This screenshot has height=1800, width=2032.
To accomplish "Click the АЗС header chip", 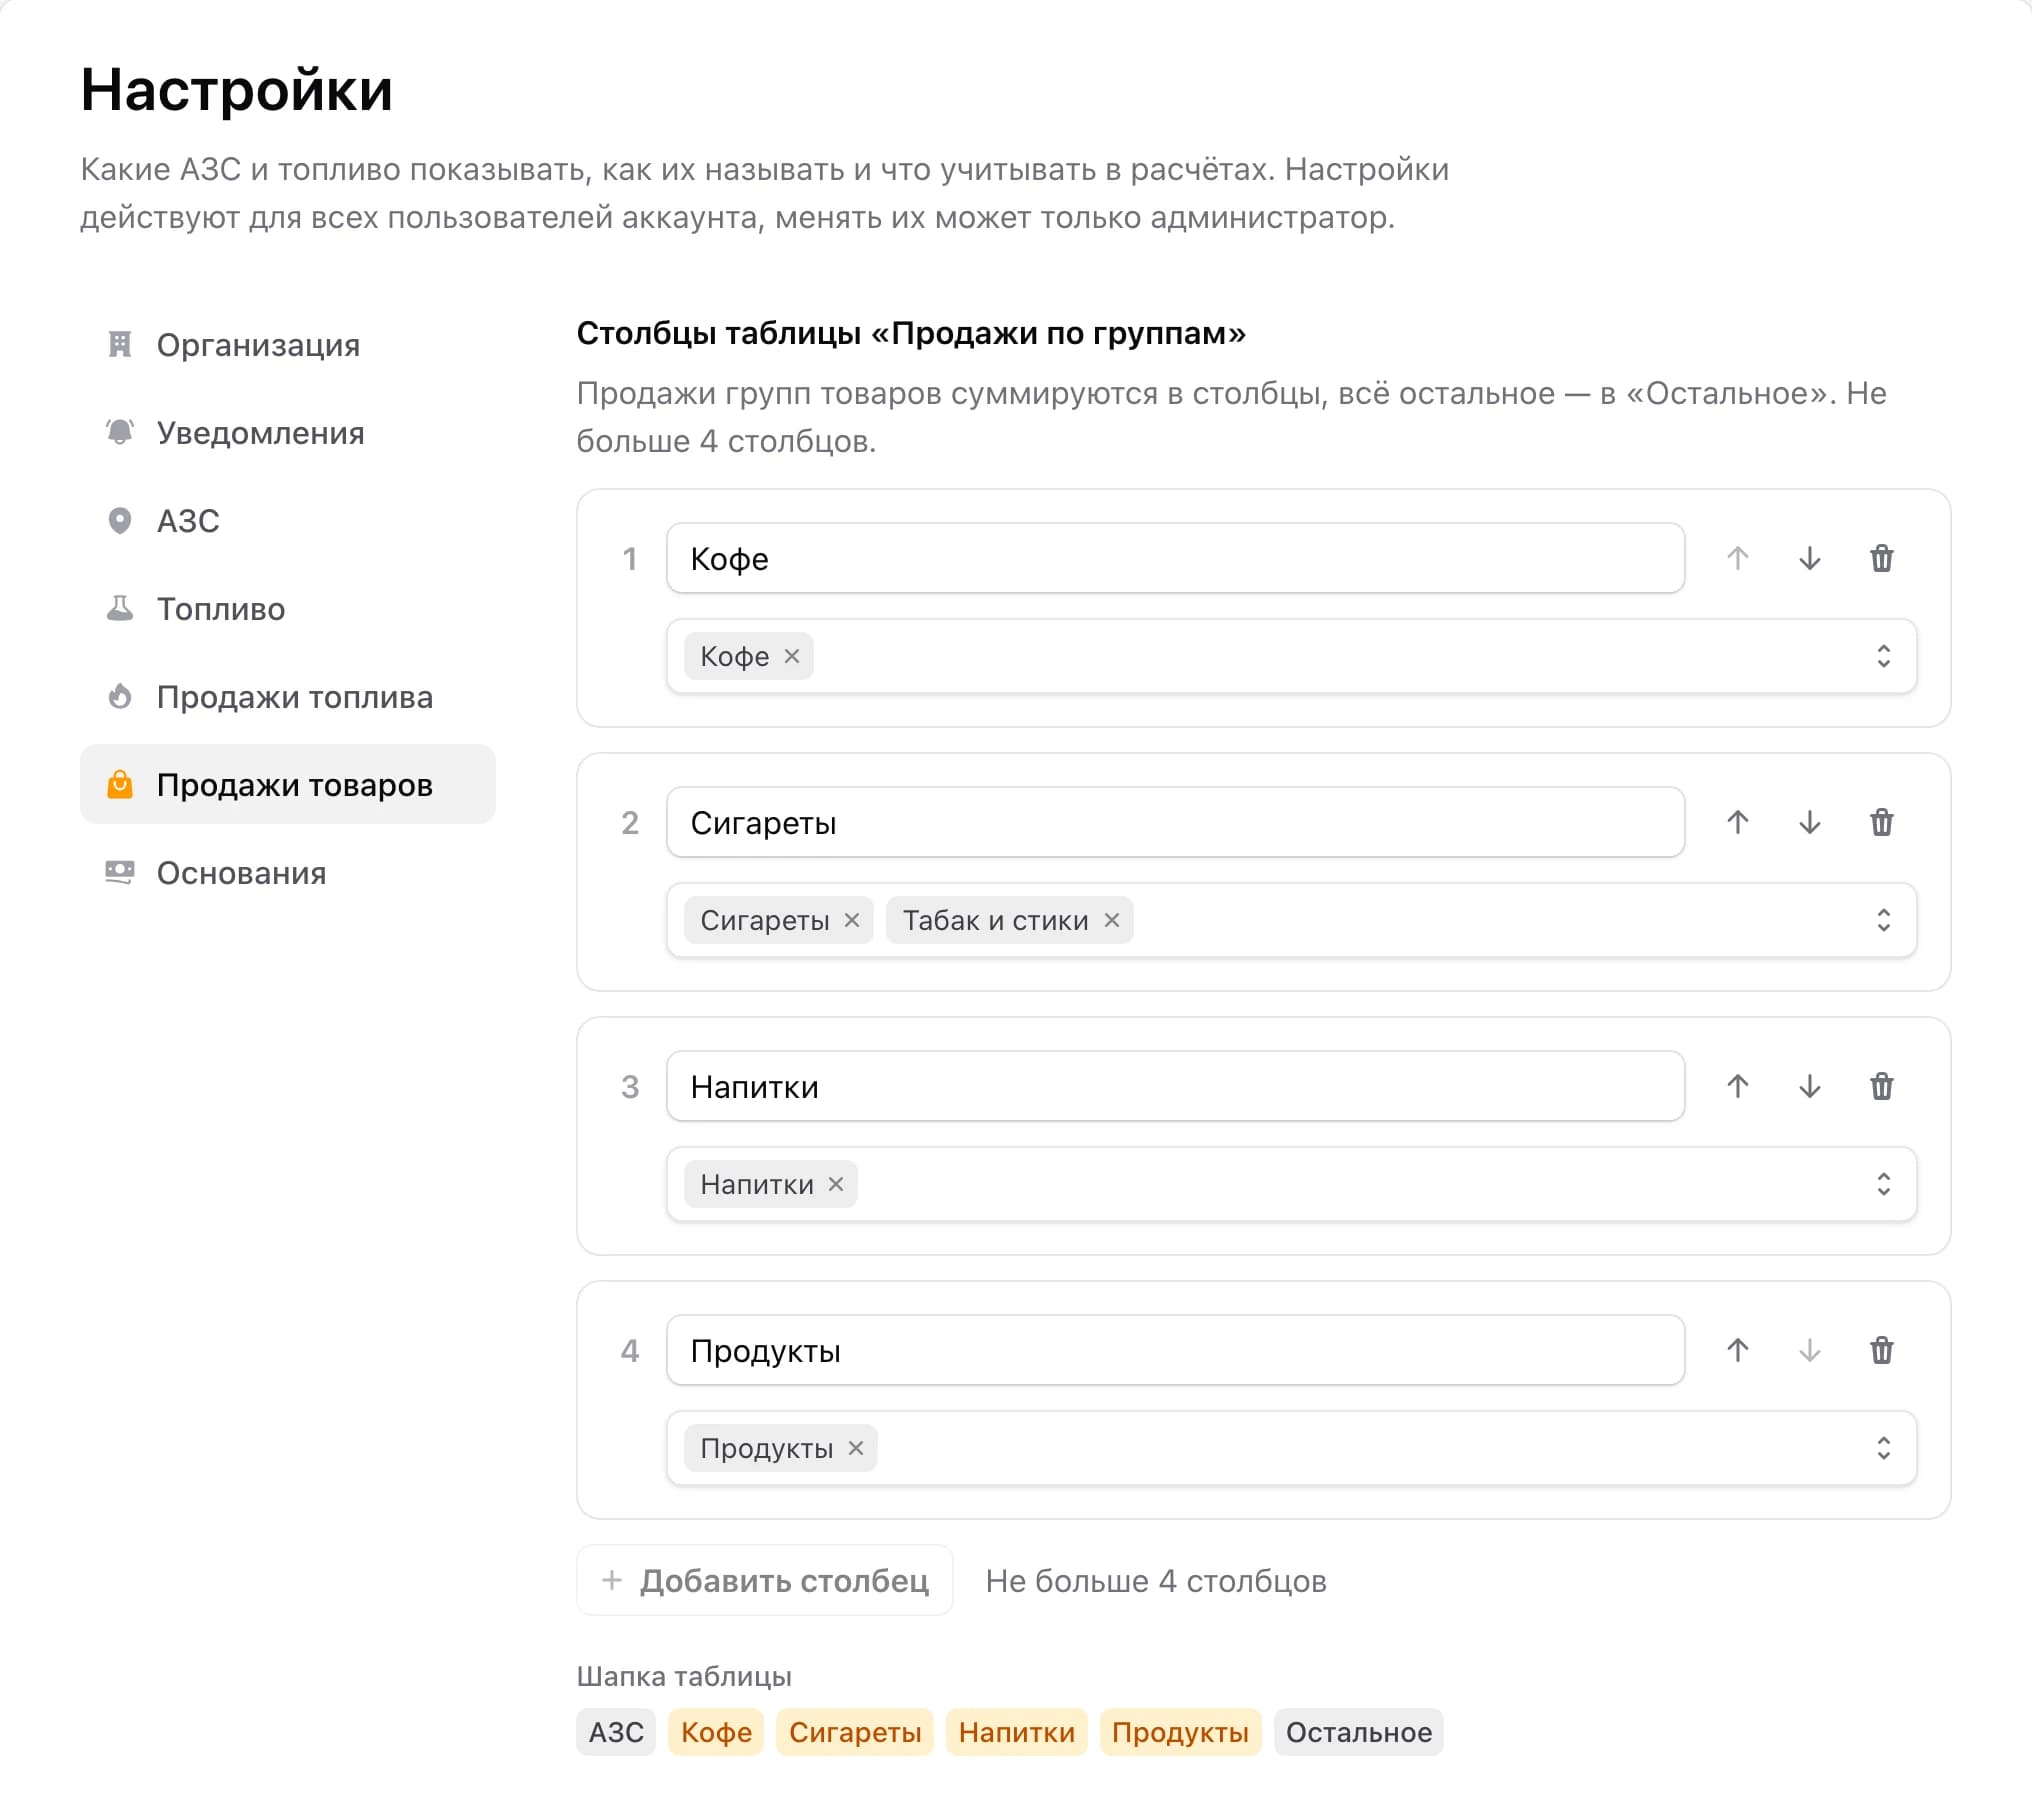I will click(616, 1732).
